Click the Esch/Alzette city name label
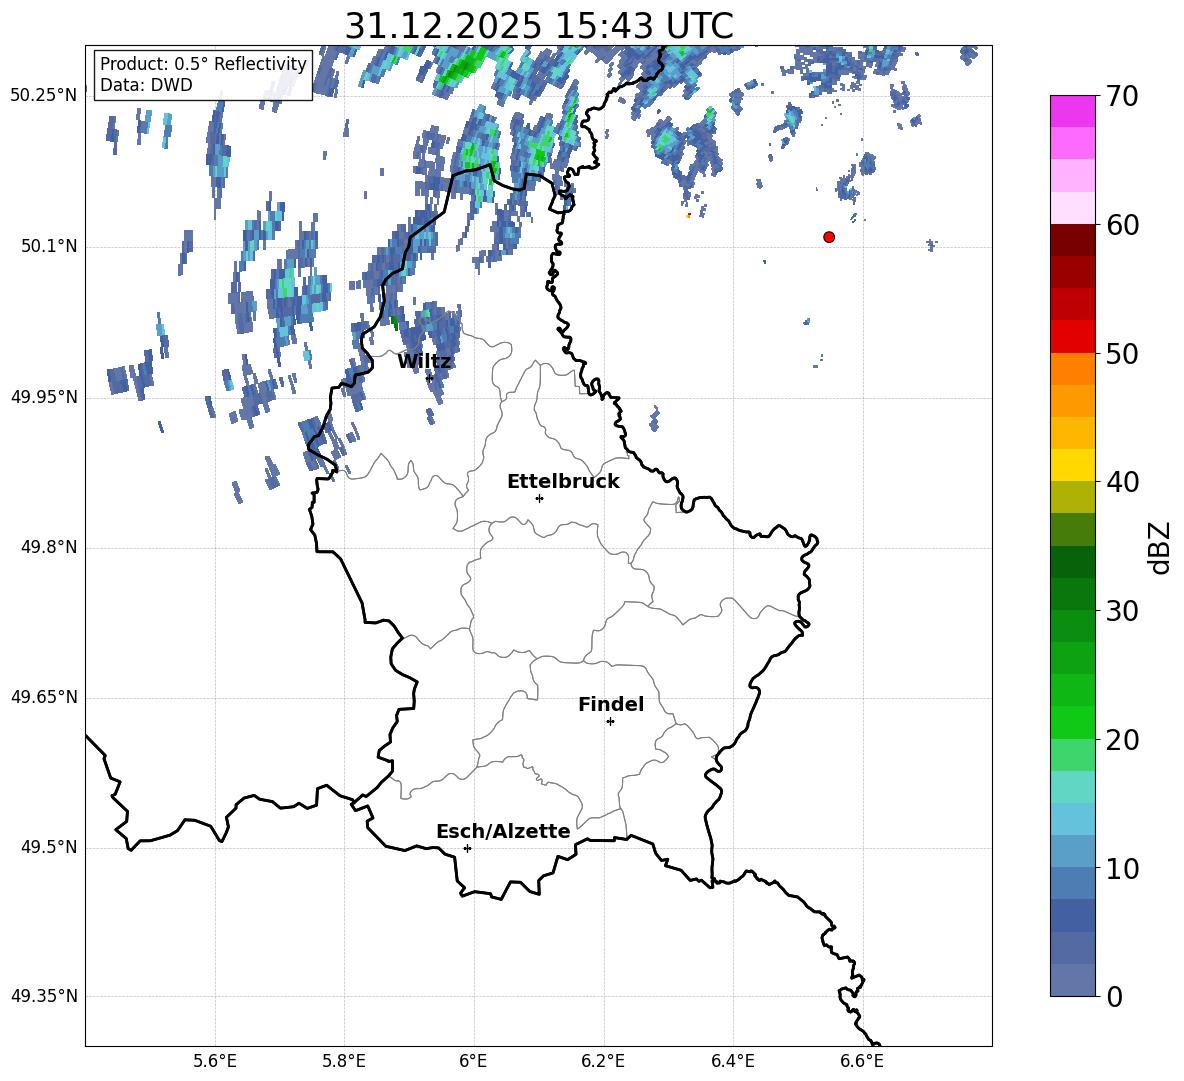The height and width of the screenshot is (1081, 1184). [x=503, y=832]
